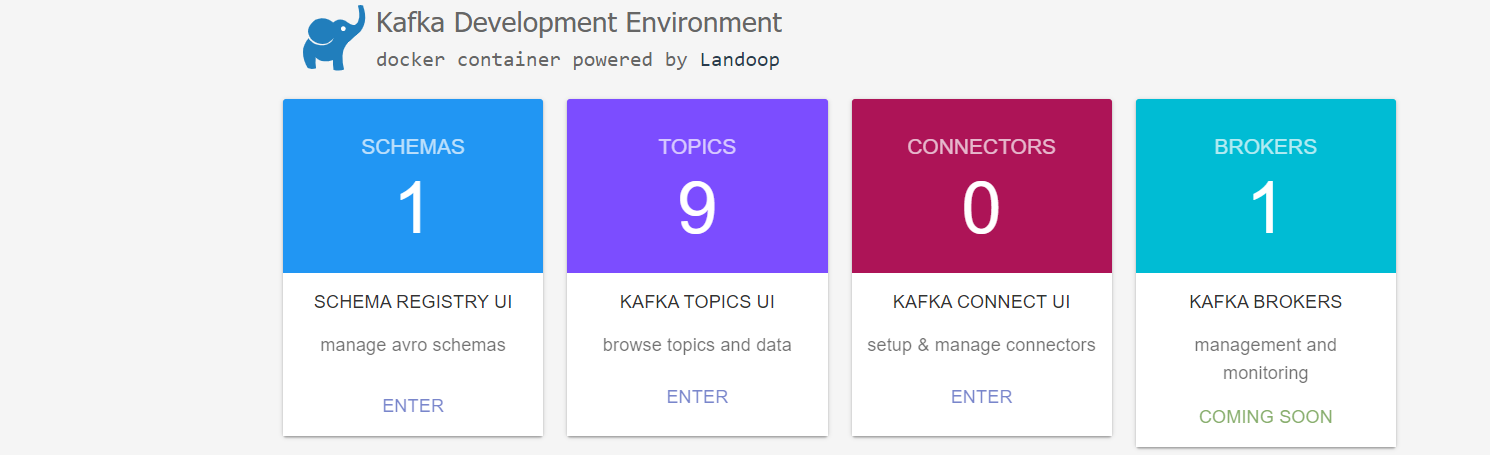
Task: Click the Kafka elephant logo icon
Action: click(x=333, y=38)
